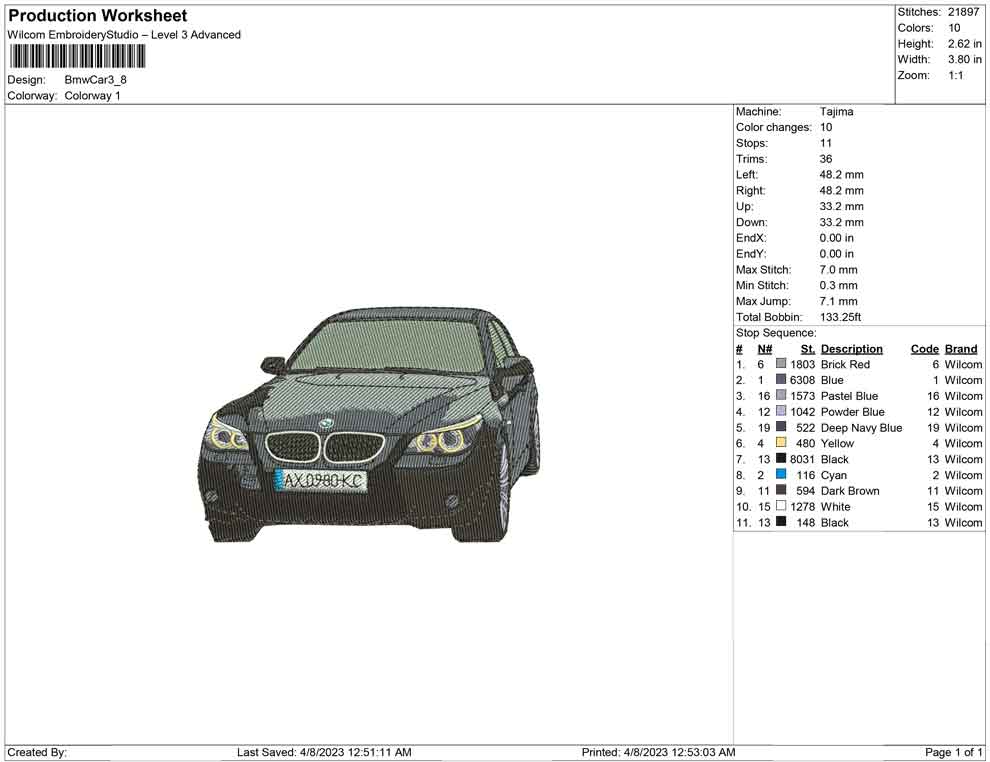
Task: Click the St. column header
Action: tap(808, 348)
